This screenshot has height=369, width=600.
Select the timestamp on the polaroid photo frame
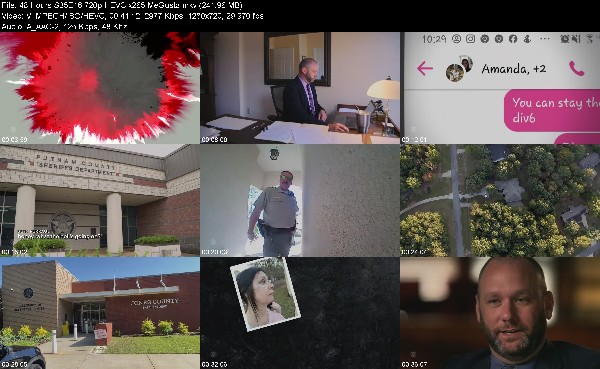pyautogui.click(x=214, y=364)
